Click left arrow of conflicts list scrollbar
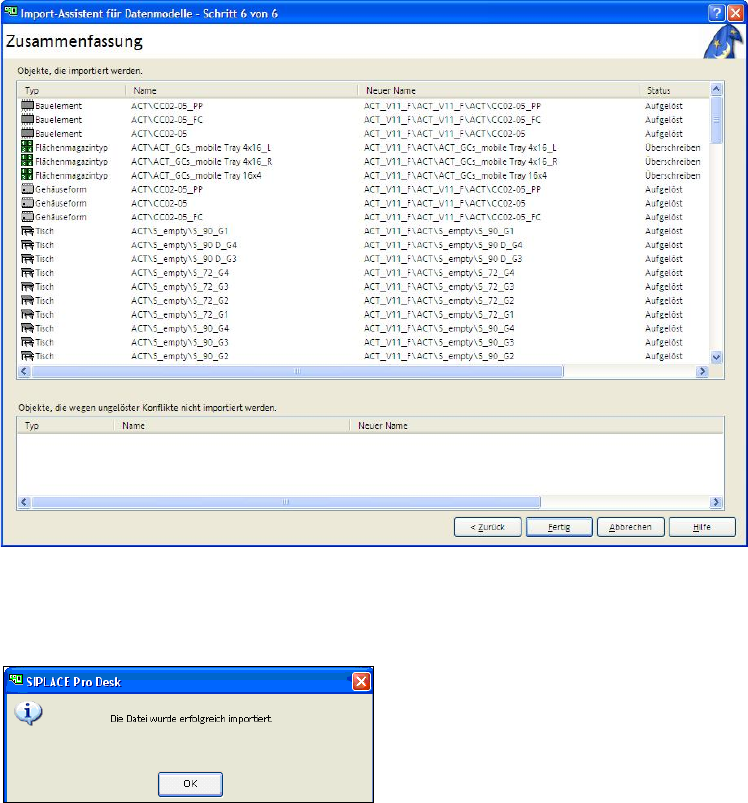Viewport: 748px width, 803px height. [24, 502]
